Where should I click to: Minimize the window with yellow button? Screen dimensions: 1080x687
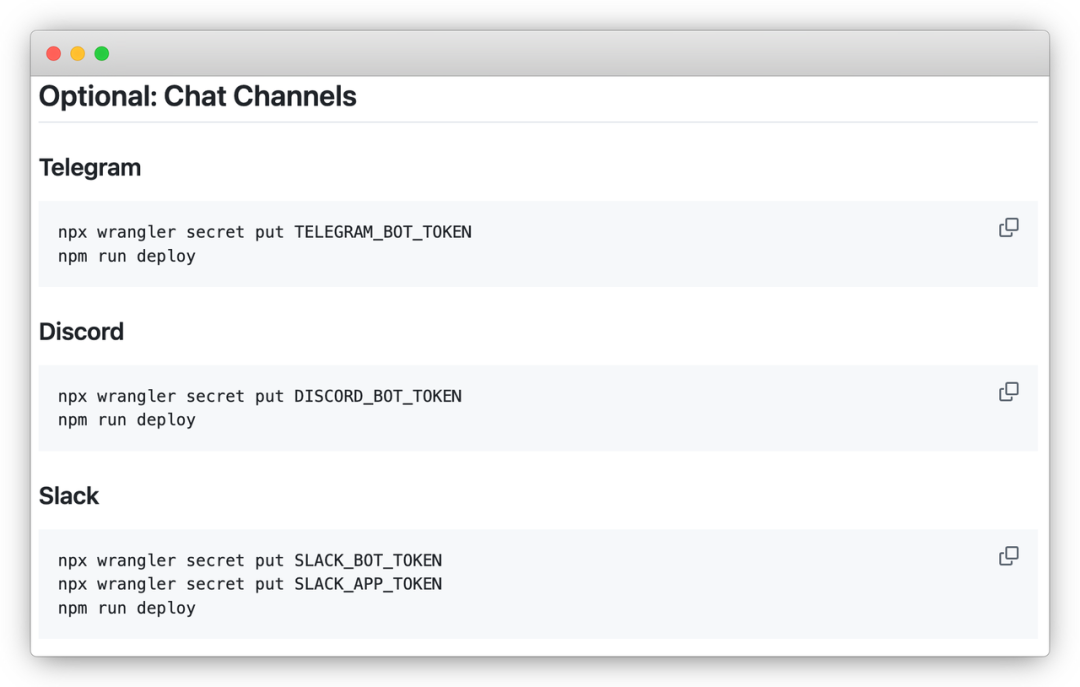point(78,54)
